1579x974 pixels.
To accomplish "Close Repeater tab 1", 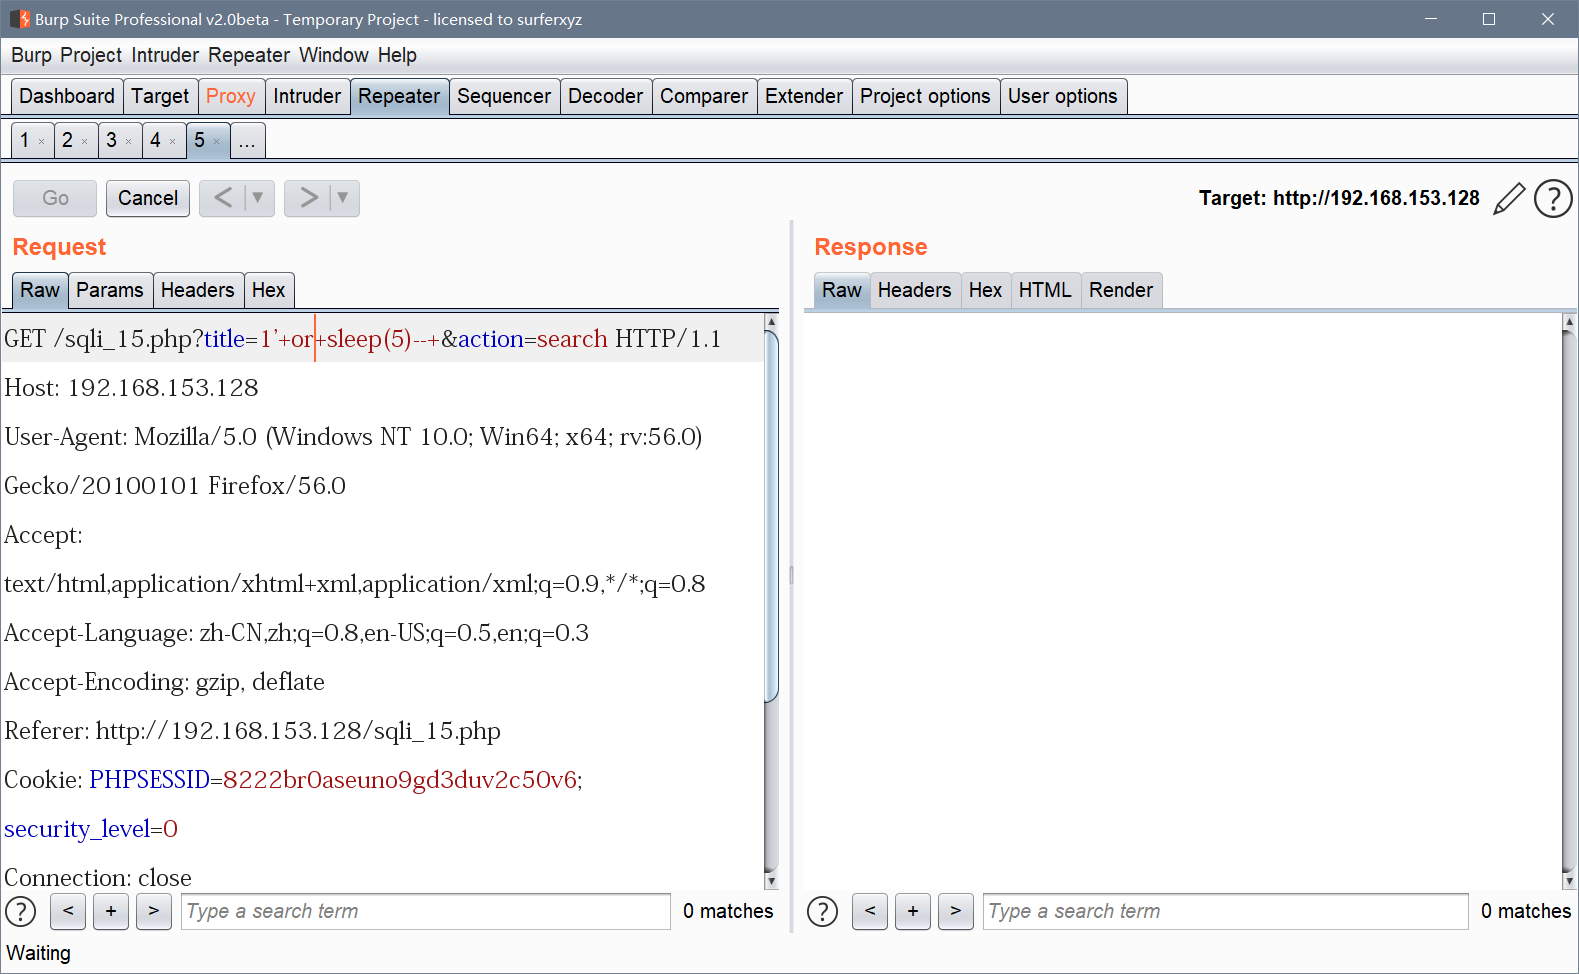I will pos(41,142).
